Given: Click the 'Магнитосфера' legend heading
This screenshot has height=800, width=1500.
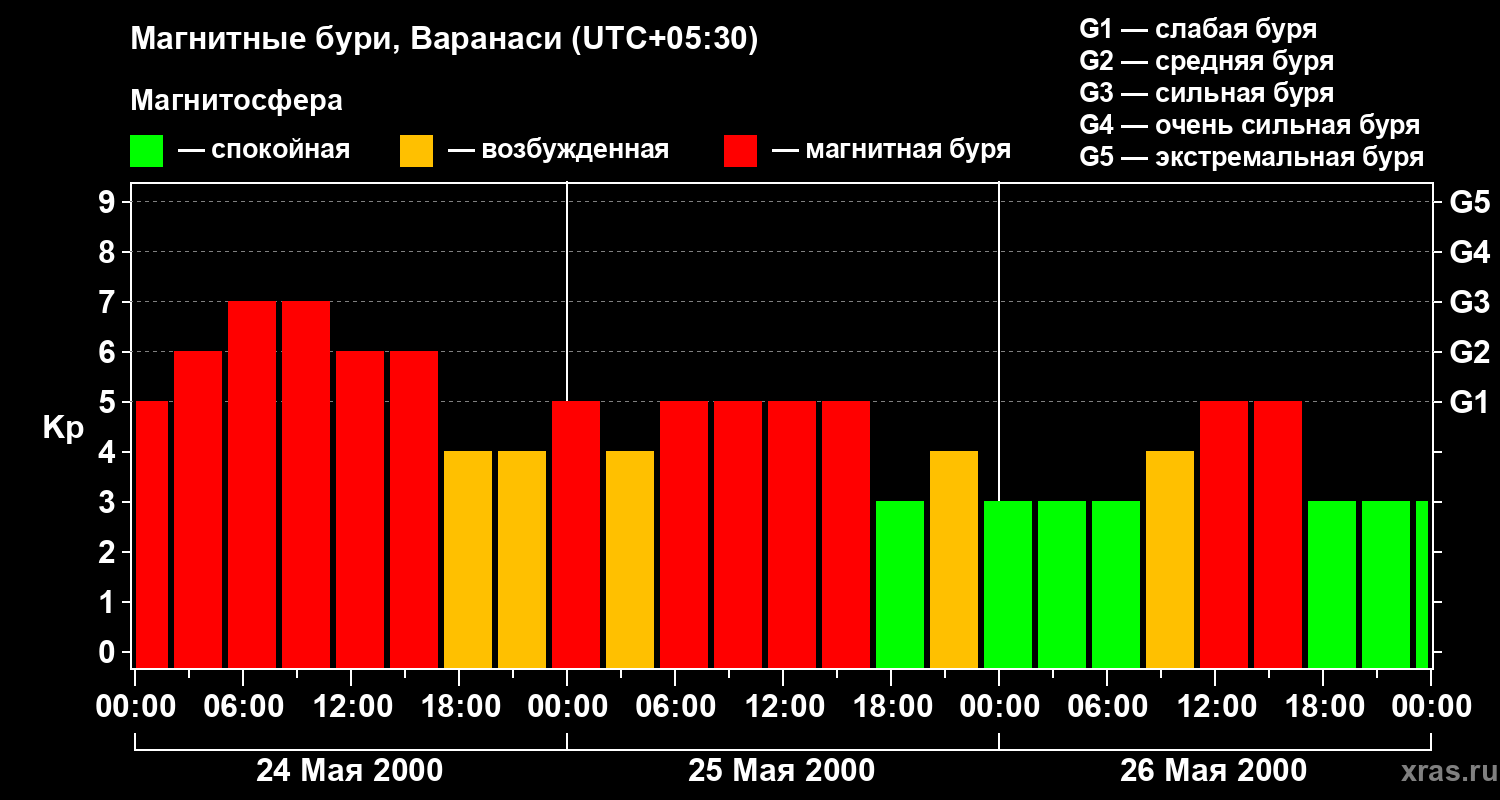Looking at the screenshot, I should coord(237,101).
